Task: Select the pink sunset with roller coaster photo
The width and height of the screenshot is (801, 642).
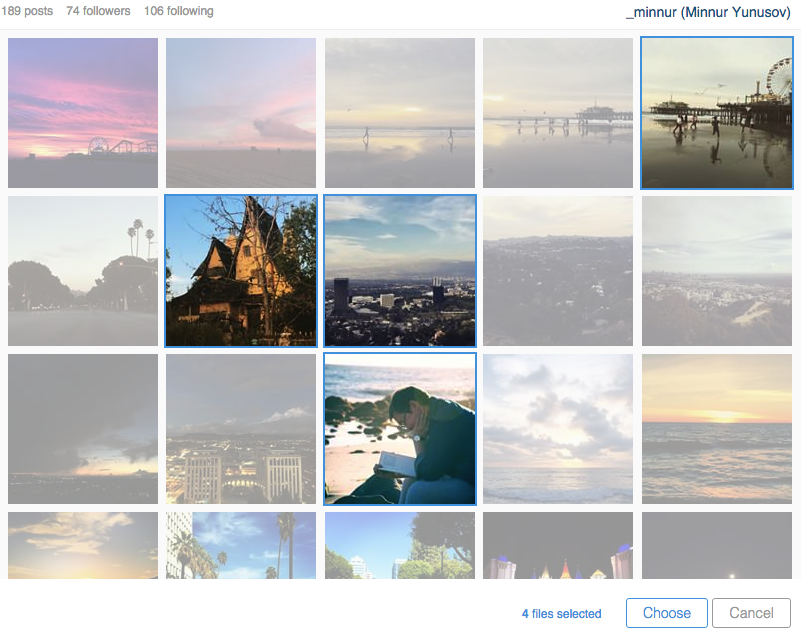Action: point(83,113)
